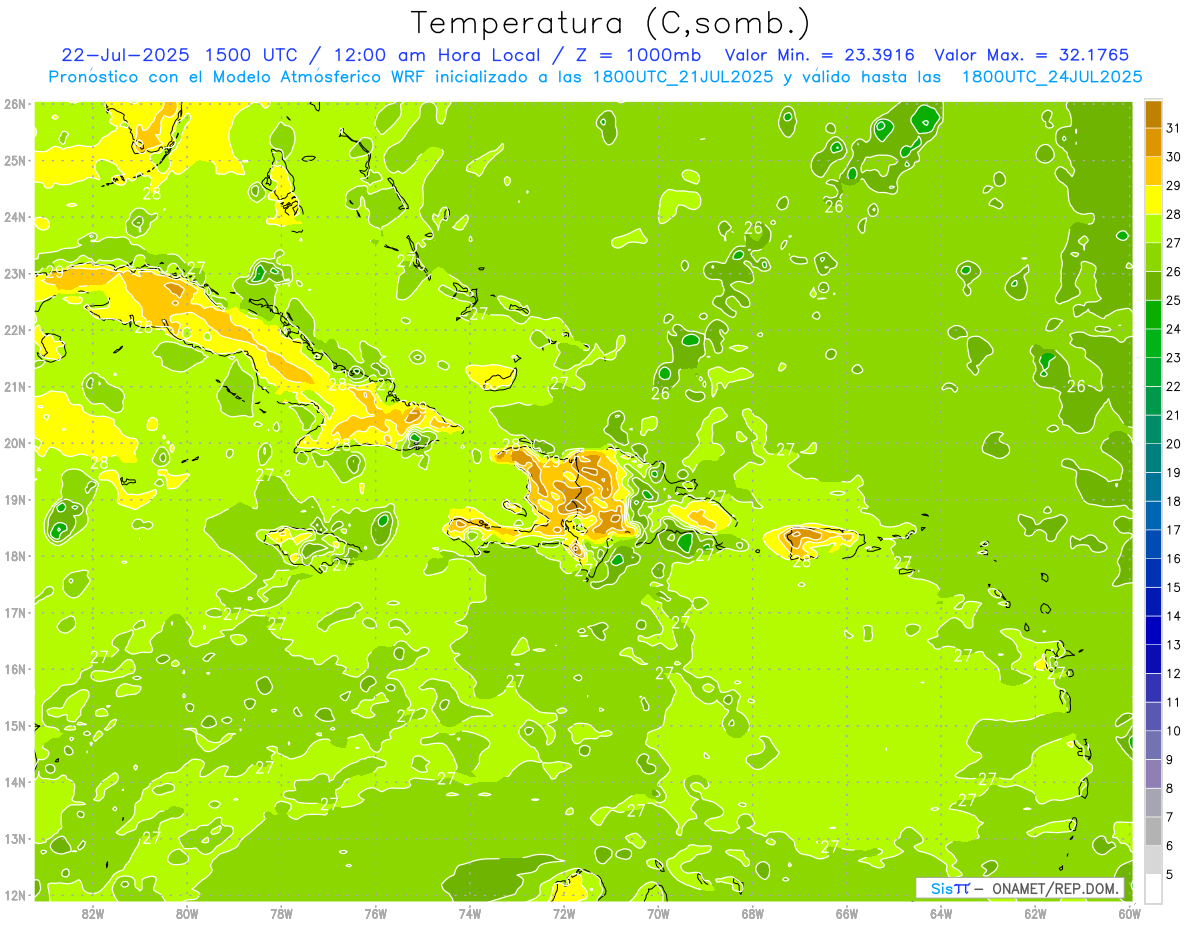The image size is (1200, 927).
Task: Pick the green legend color between 23 and 24
Action: [x=1153, y=343]
